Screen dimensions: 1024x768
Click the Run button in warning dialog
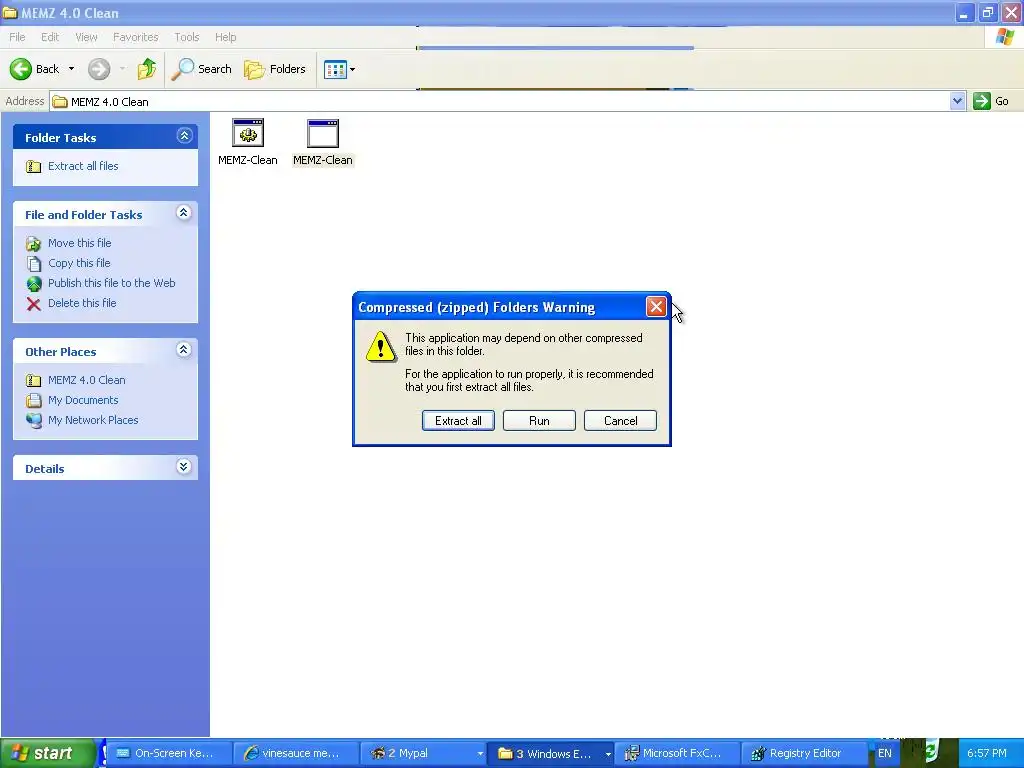click(539, 421)
